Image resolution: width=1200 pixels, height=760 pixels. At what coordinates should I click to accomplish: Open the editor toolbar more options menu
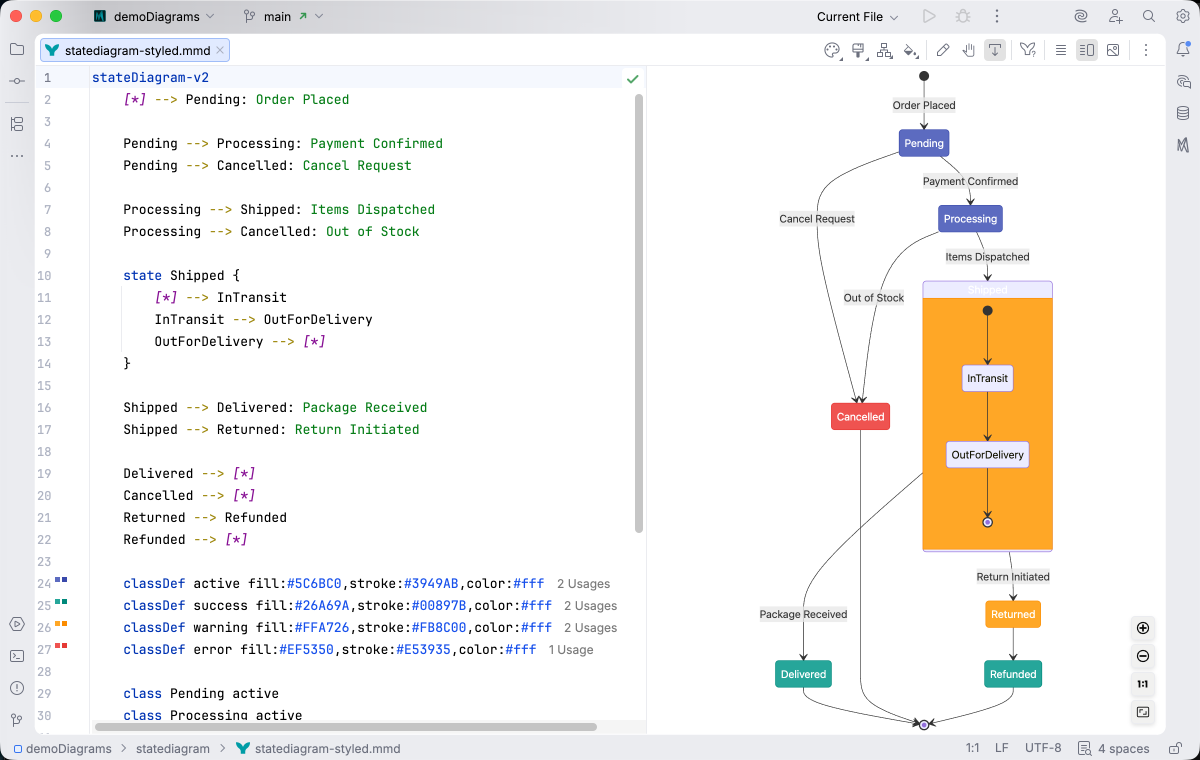(x=1146, y=50)
